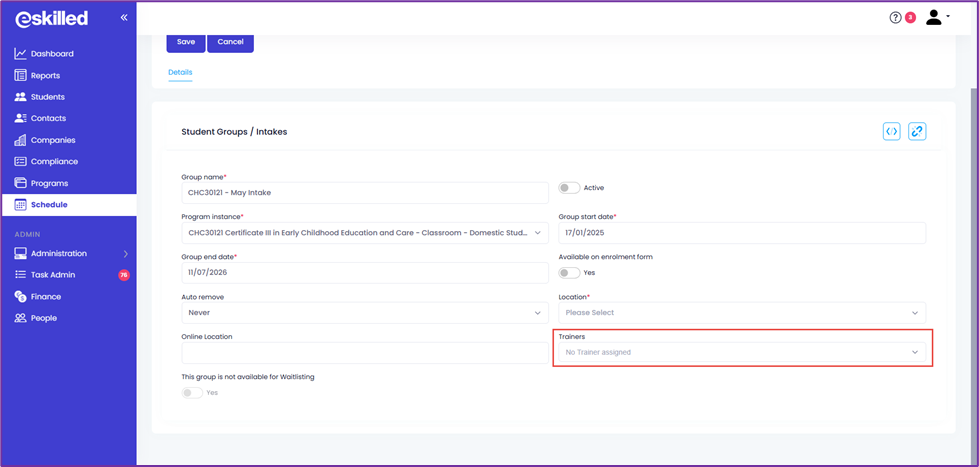
Task: Click the Cancel button
Action: point(230,42)
